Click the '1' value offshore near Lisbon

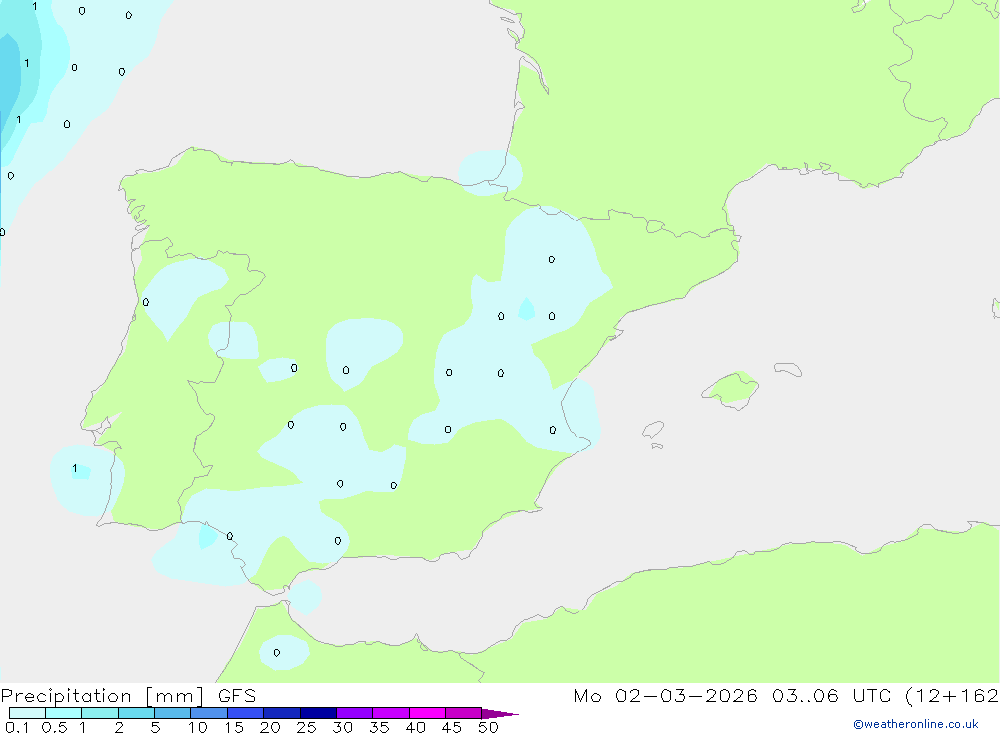tap(75, 468)
